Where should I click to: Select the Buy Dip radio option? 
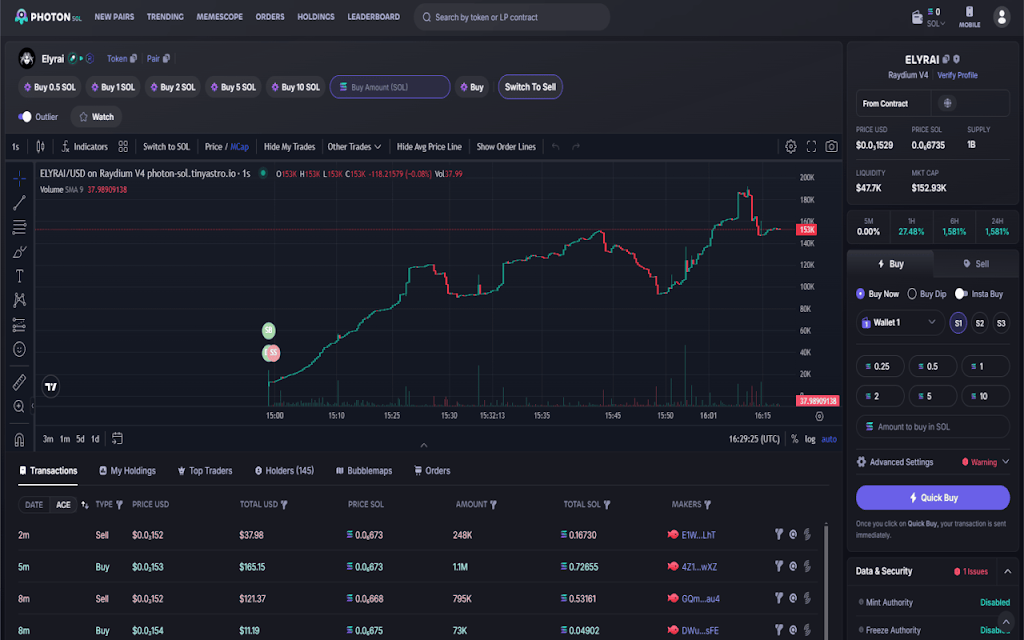[912, 294]
